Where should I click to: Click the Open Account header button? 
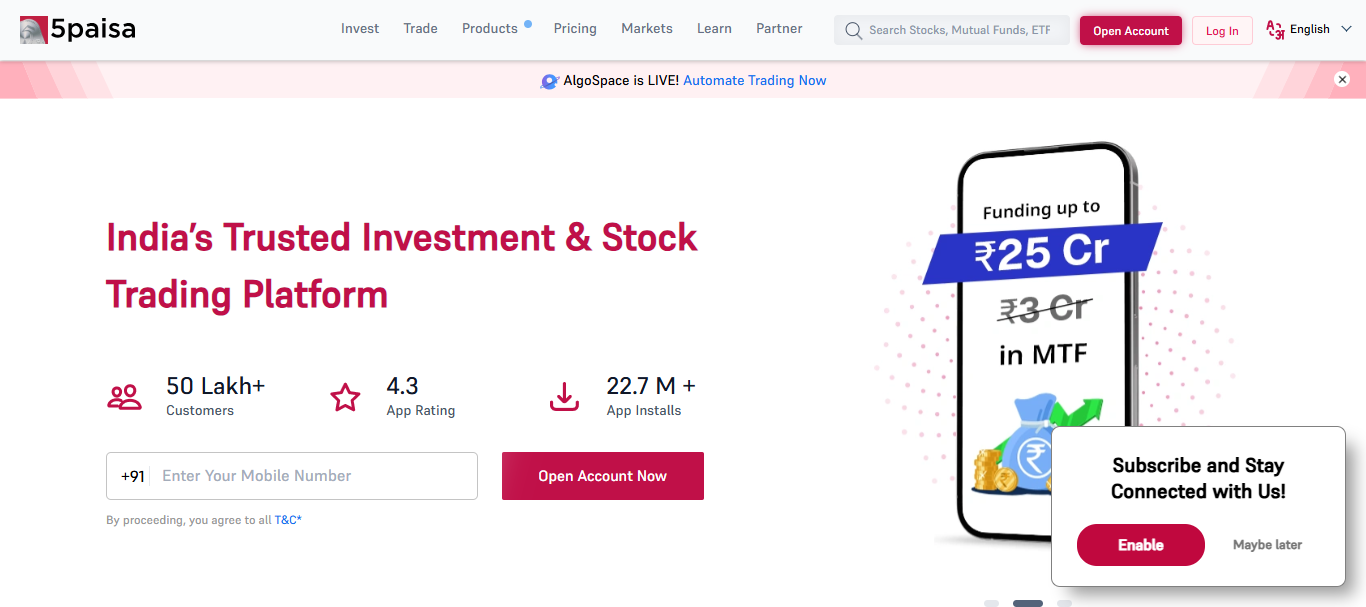(x=1131, y=31)
